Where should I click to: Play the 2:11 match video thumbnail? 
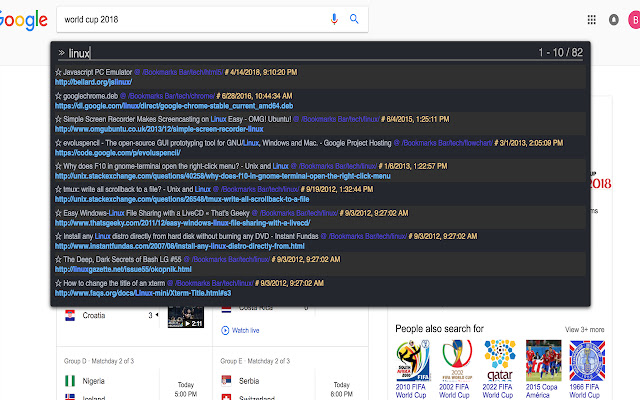186,317
